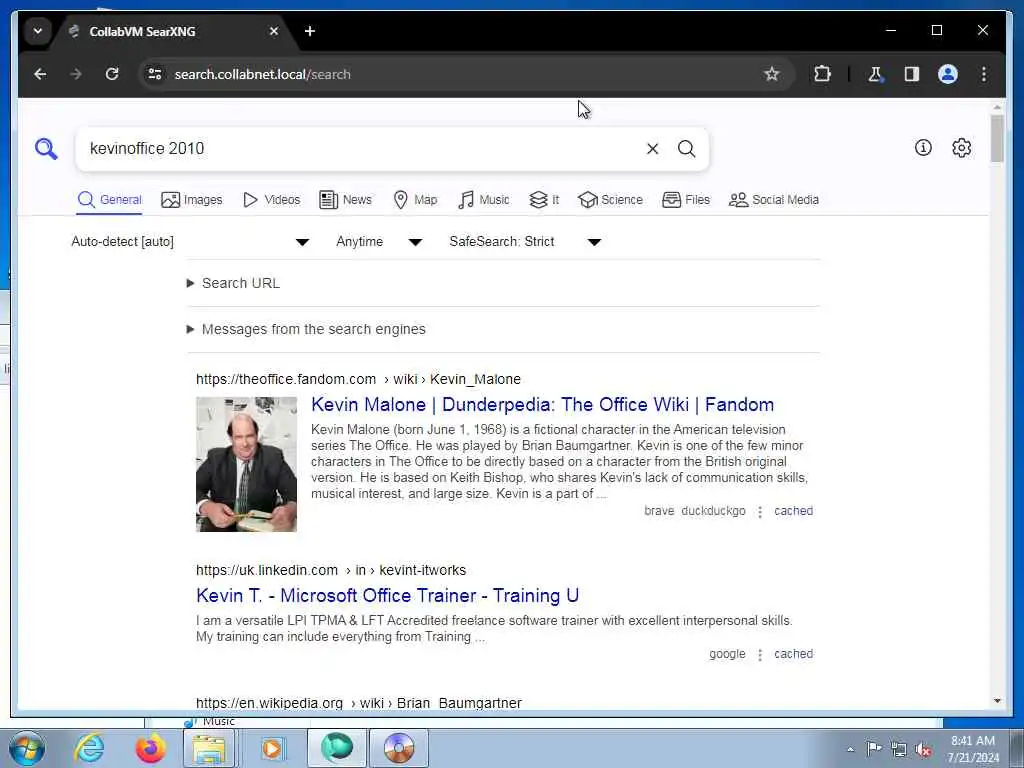This screenshot has width=1024, height=768.
Task: Switch to the Map category tab
Action: pos(415,200)
